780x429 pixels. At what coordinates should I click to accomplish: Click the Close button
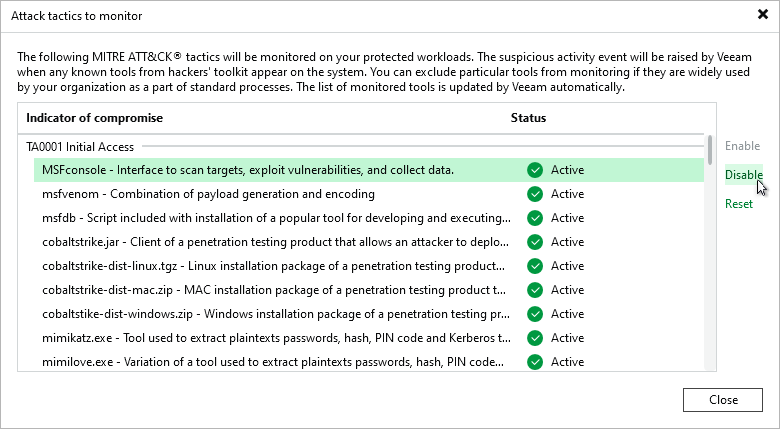pyautogui.click(x=723, y=399)
